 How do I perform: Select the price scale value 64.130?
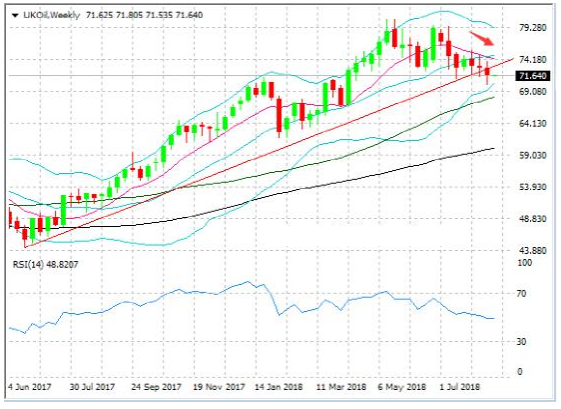(x=533, y=123)
